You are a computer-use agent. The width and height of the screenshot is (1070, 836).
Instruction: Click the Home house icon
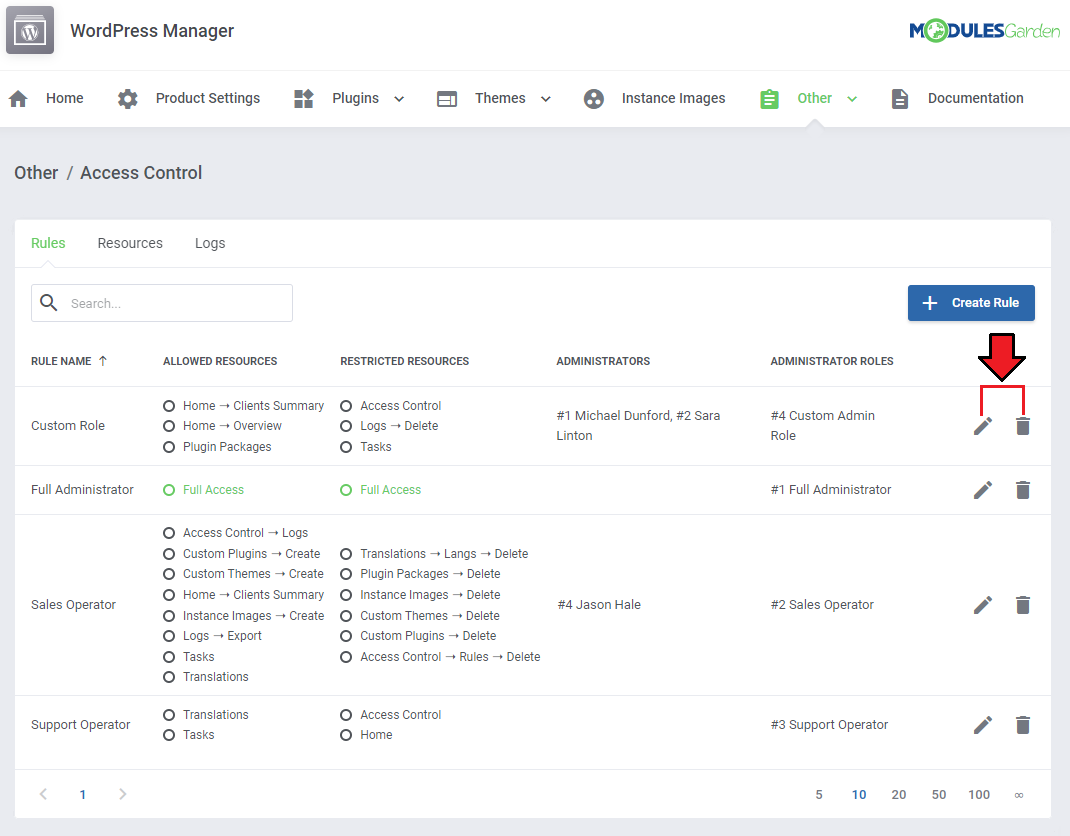18,99
